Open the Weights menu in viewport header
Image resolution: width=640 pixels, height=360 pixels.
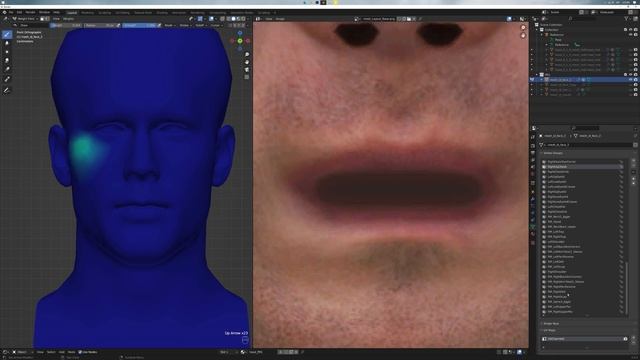tap(68, 19)
